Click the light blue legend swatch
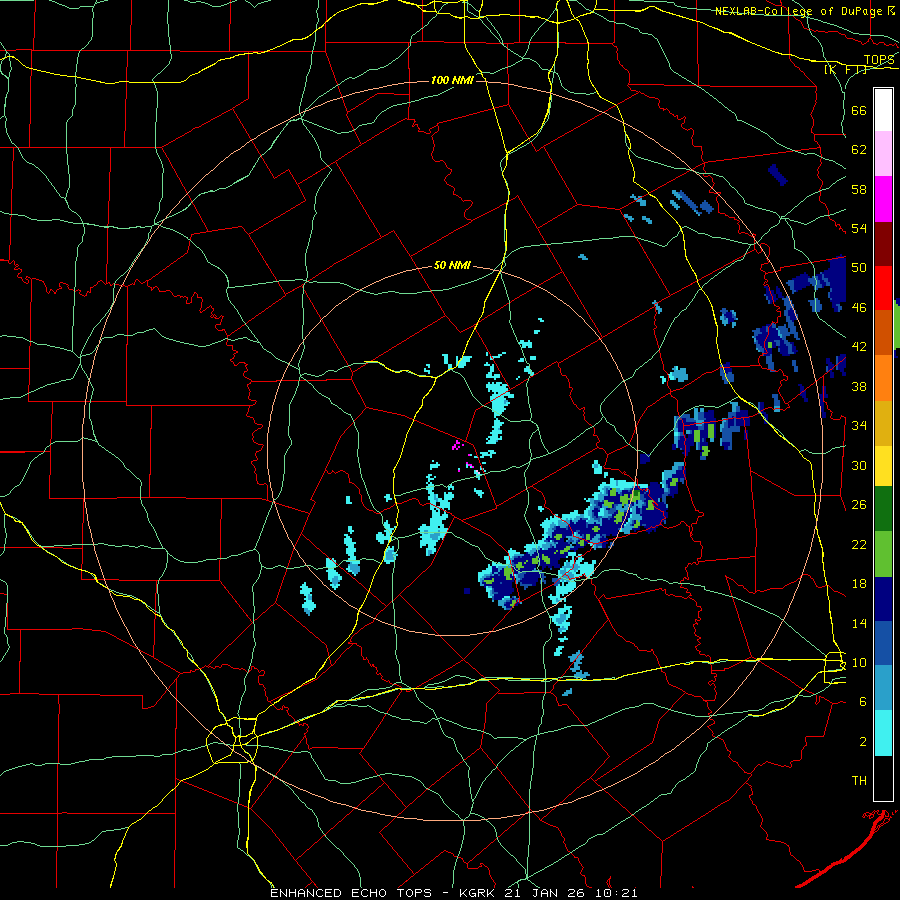Viewport: 900px width, 900px height. [x=883, y=688]
